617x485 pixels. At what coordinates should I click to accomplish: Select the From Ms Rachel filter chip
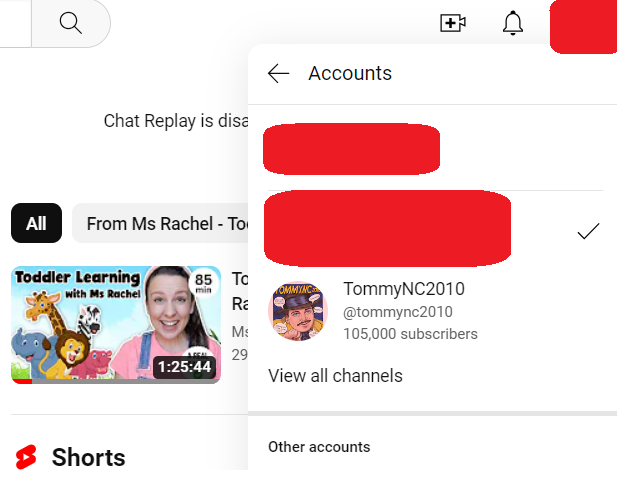click(160, 223)
